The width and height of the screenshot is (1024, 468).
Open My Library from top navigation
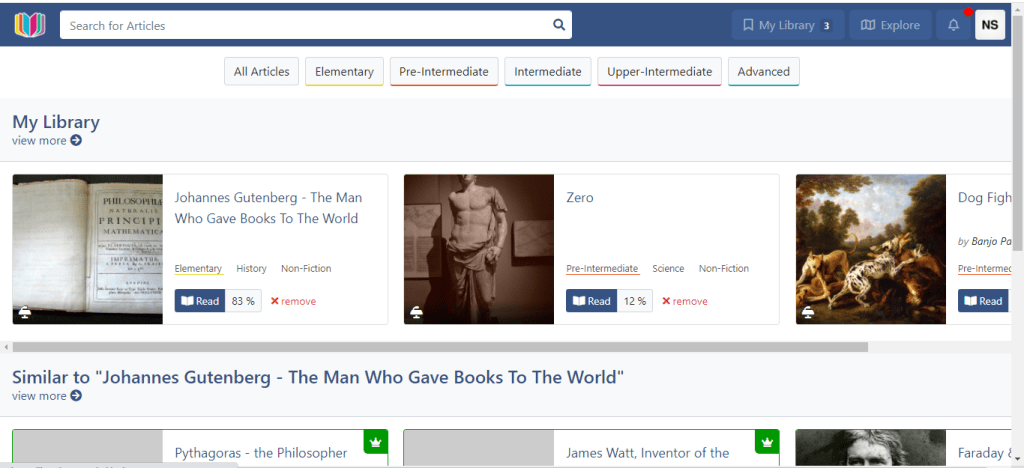pyautogui.click(x=787, y=25)
